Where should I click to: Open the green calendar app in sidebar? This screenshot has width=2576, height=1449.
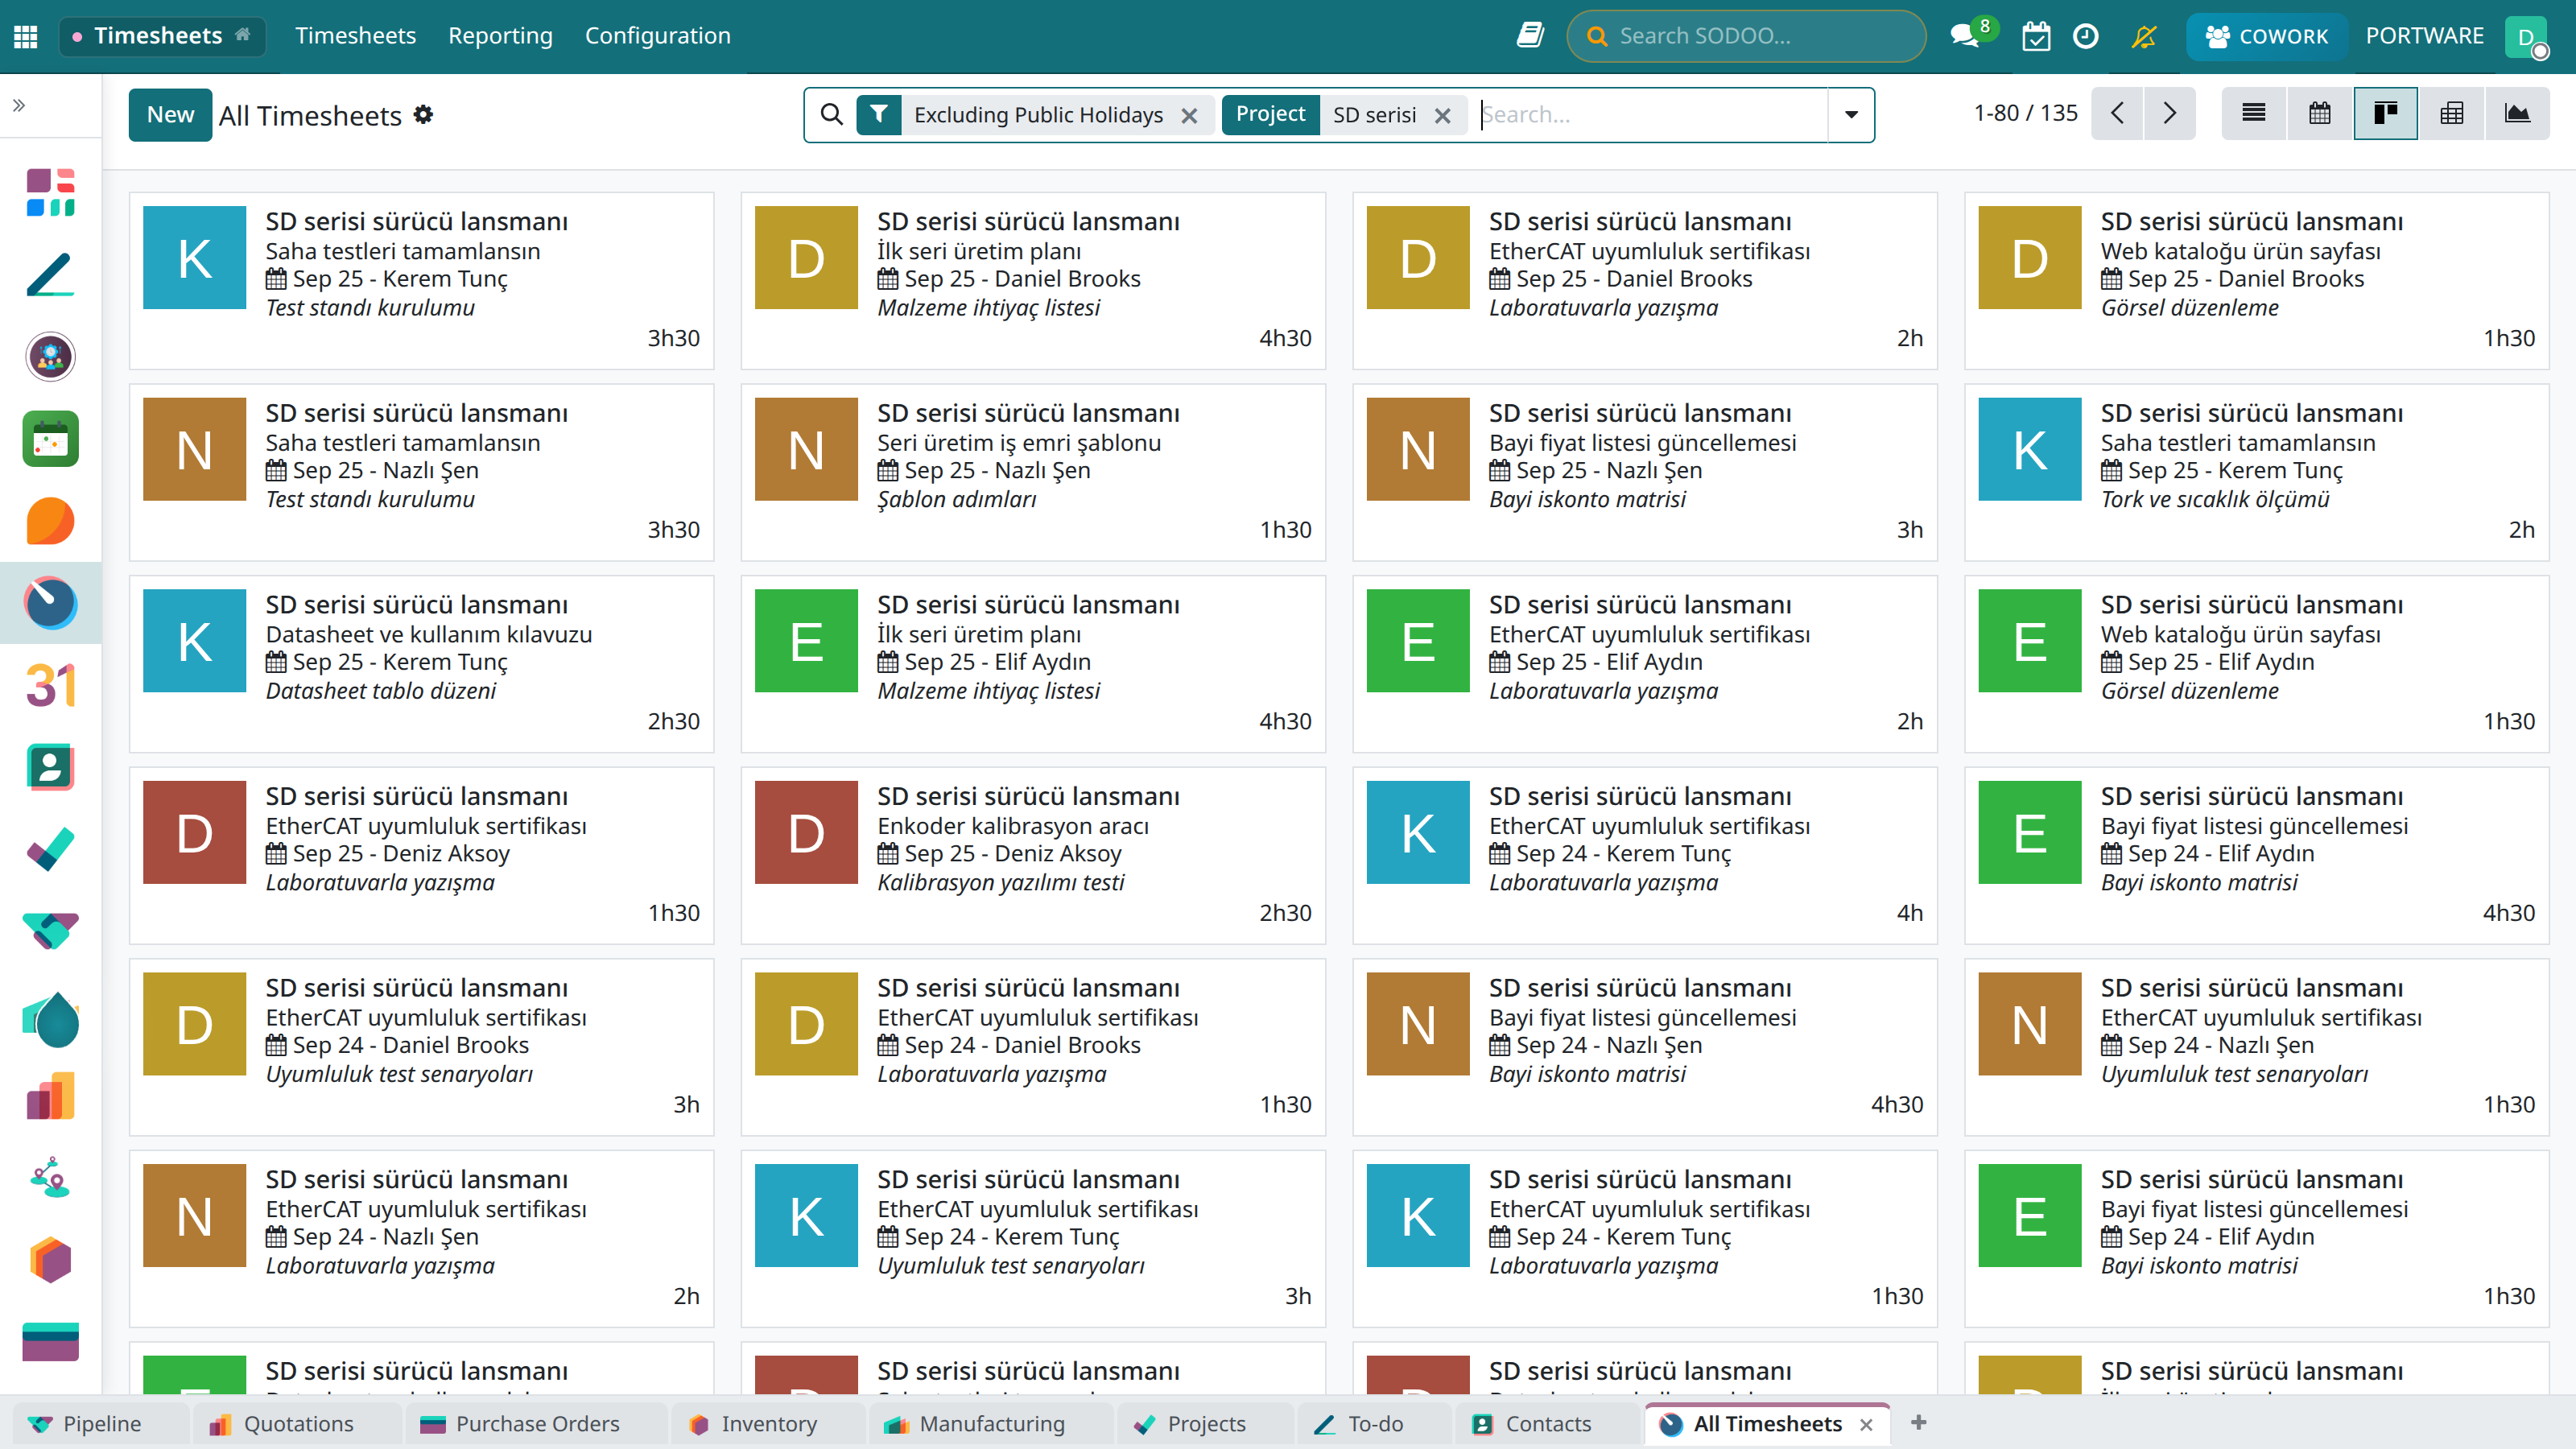click(x=51, y=439)
